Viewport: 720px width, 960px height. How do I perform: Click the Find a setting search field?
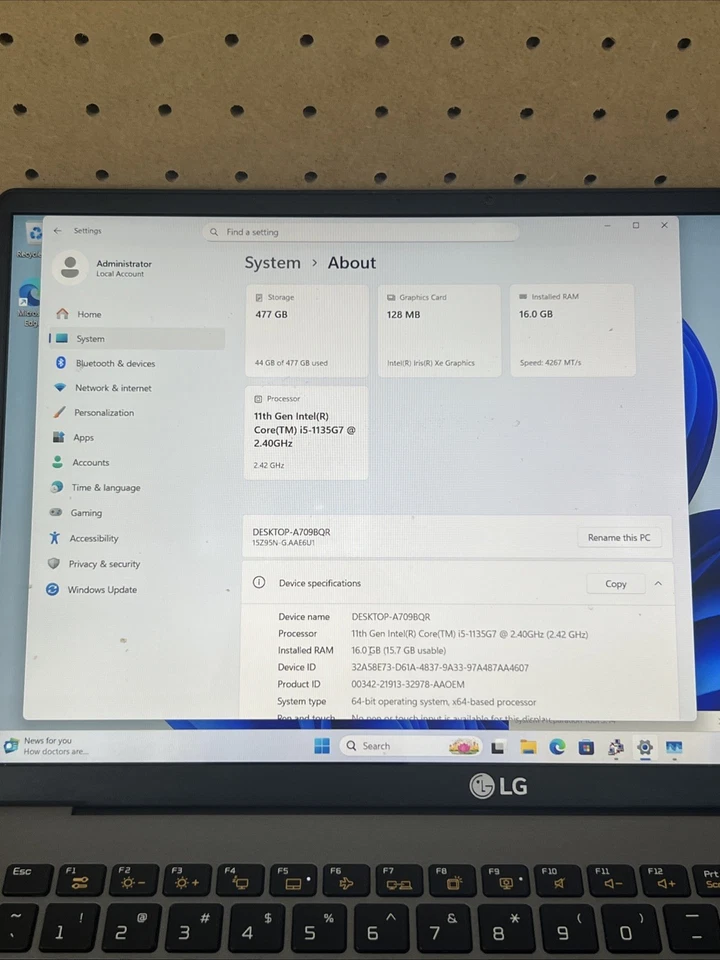pos(361,232)
